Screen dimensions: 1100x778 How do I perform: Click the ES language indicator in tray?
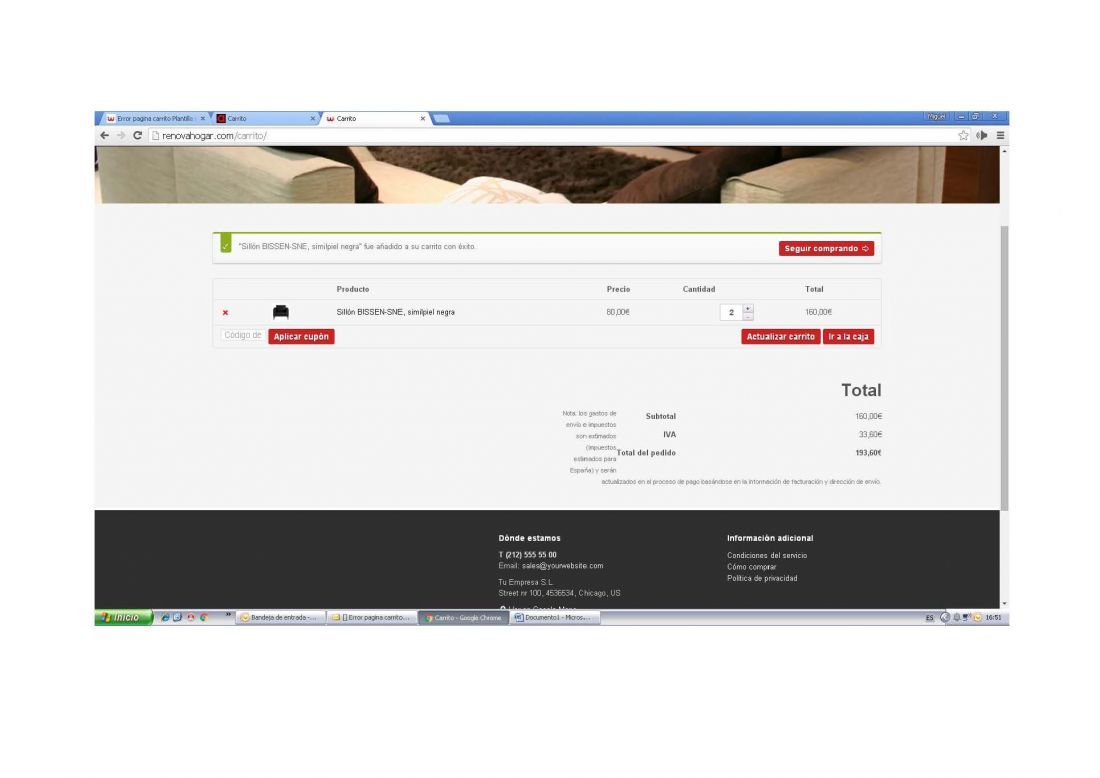coord(929,618)
